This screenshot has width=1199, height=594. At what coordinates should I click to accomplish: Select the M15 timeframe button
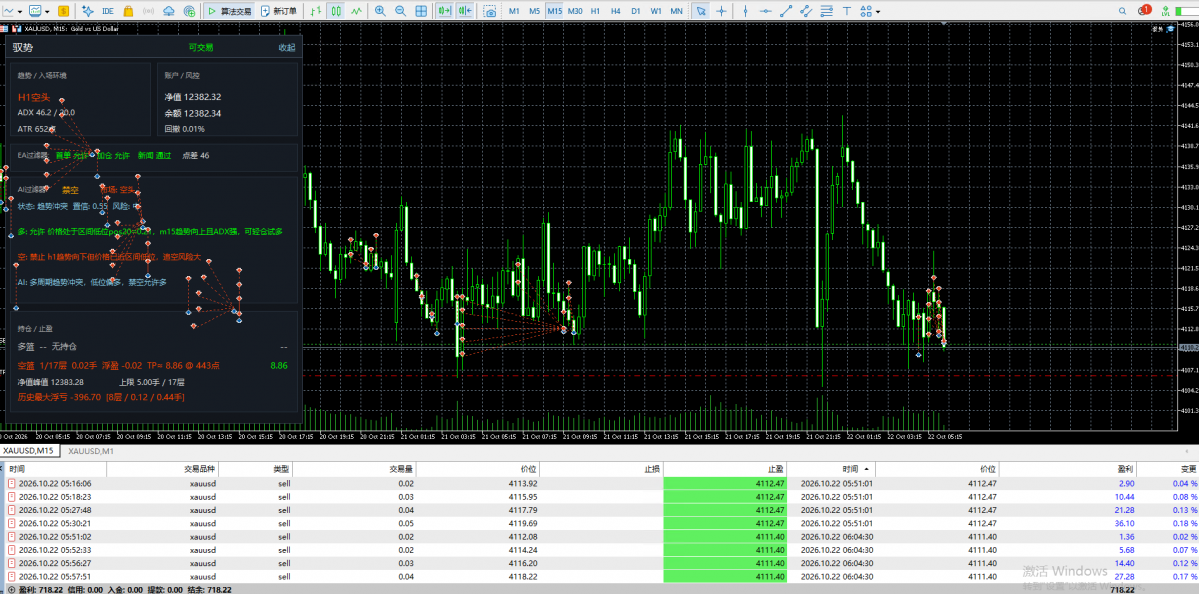click(x=554, y=11)
